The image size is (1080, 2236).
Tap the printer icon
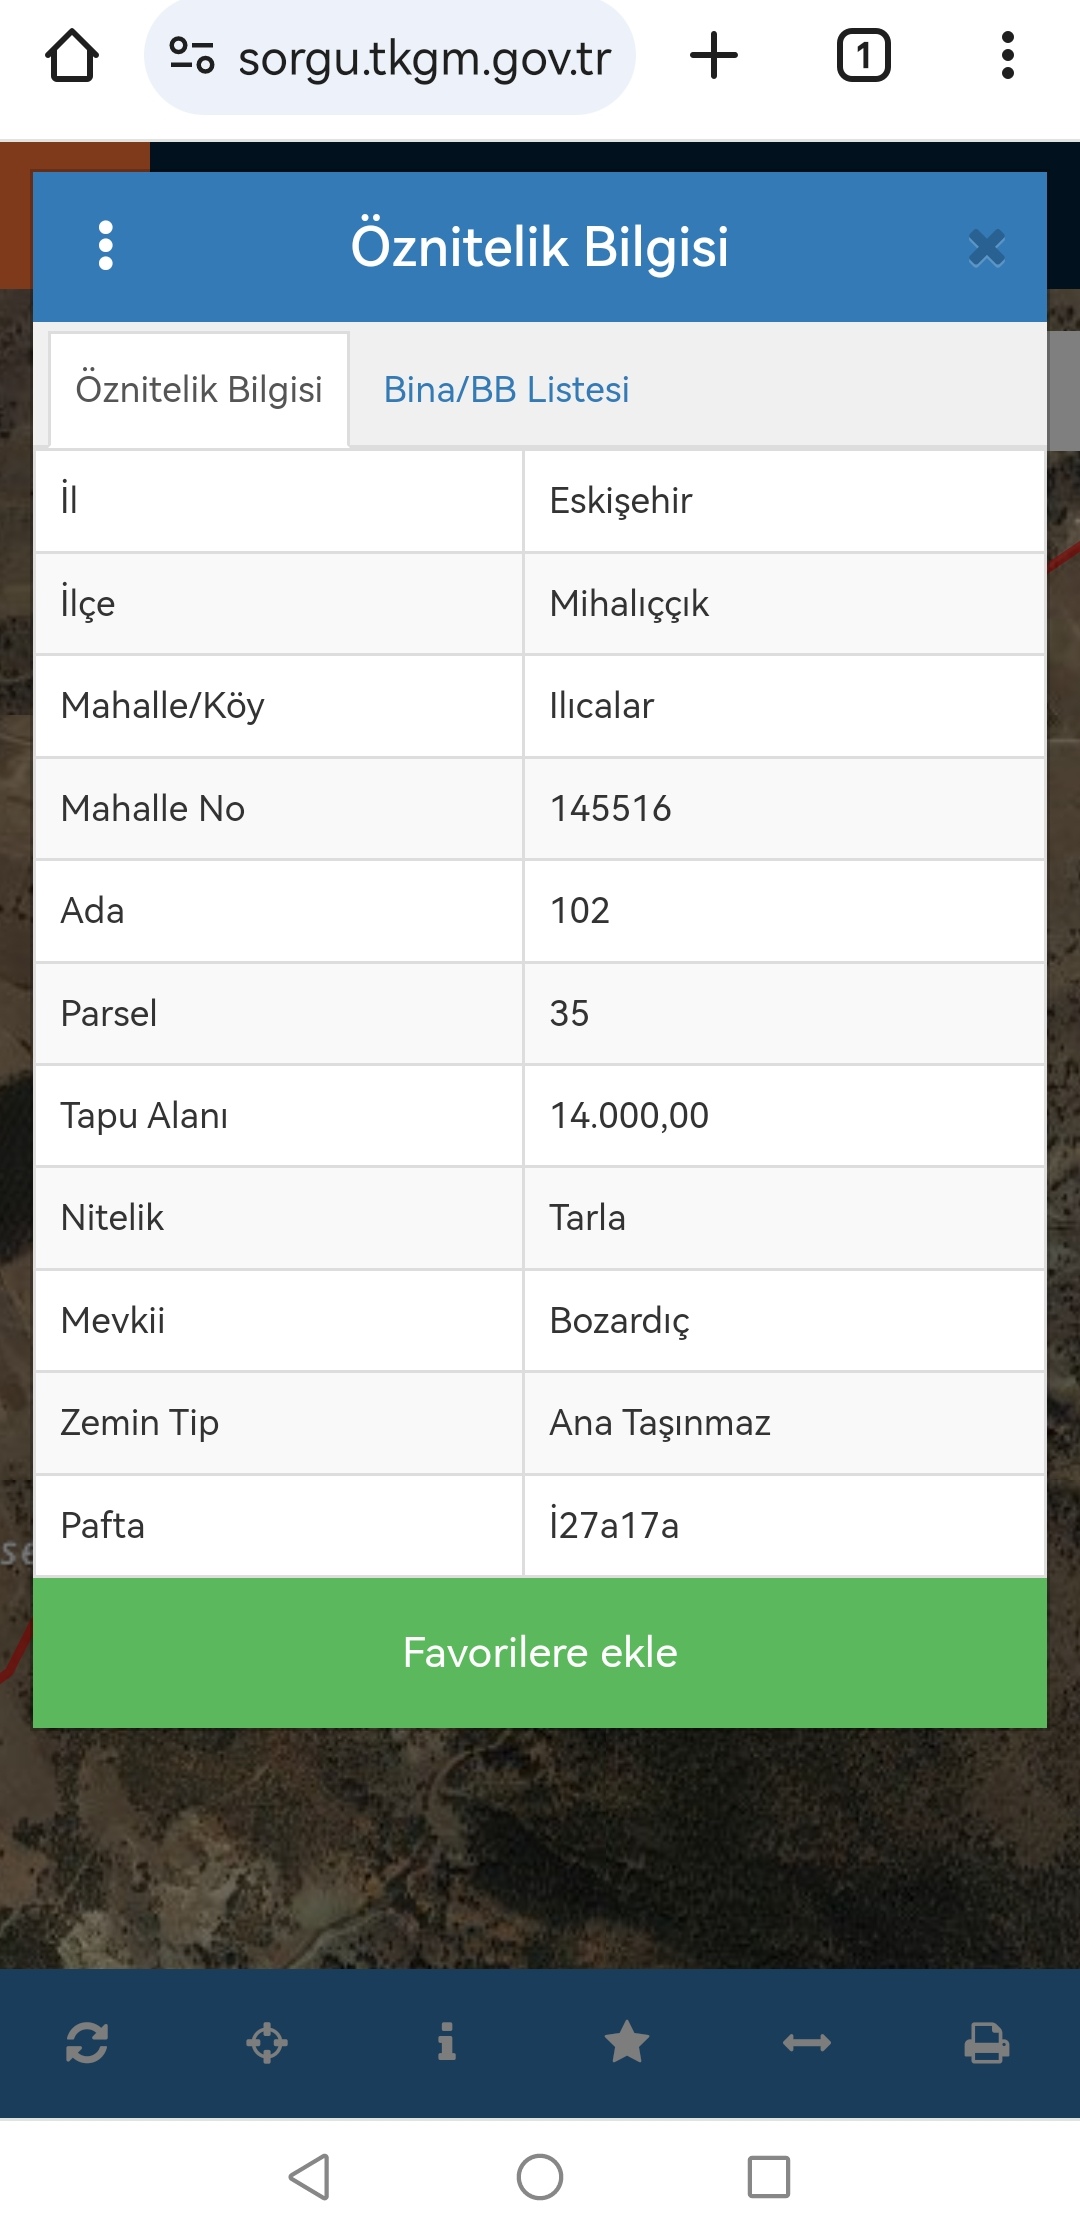pos(987,2043)
